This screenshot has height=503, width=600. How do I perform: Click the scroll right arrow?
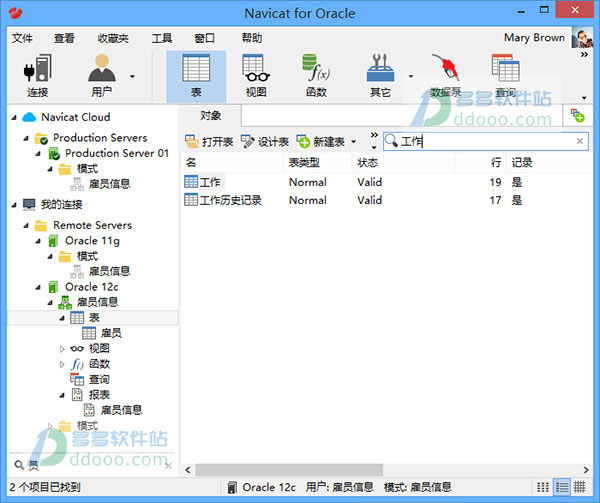(x=586, y=470)
